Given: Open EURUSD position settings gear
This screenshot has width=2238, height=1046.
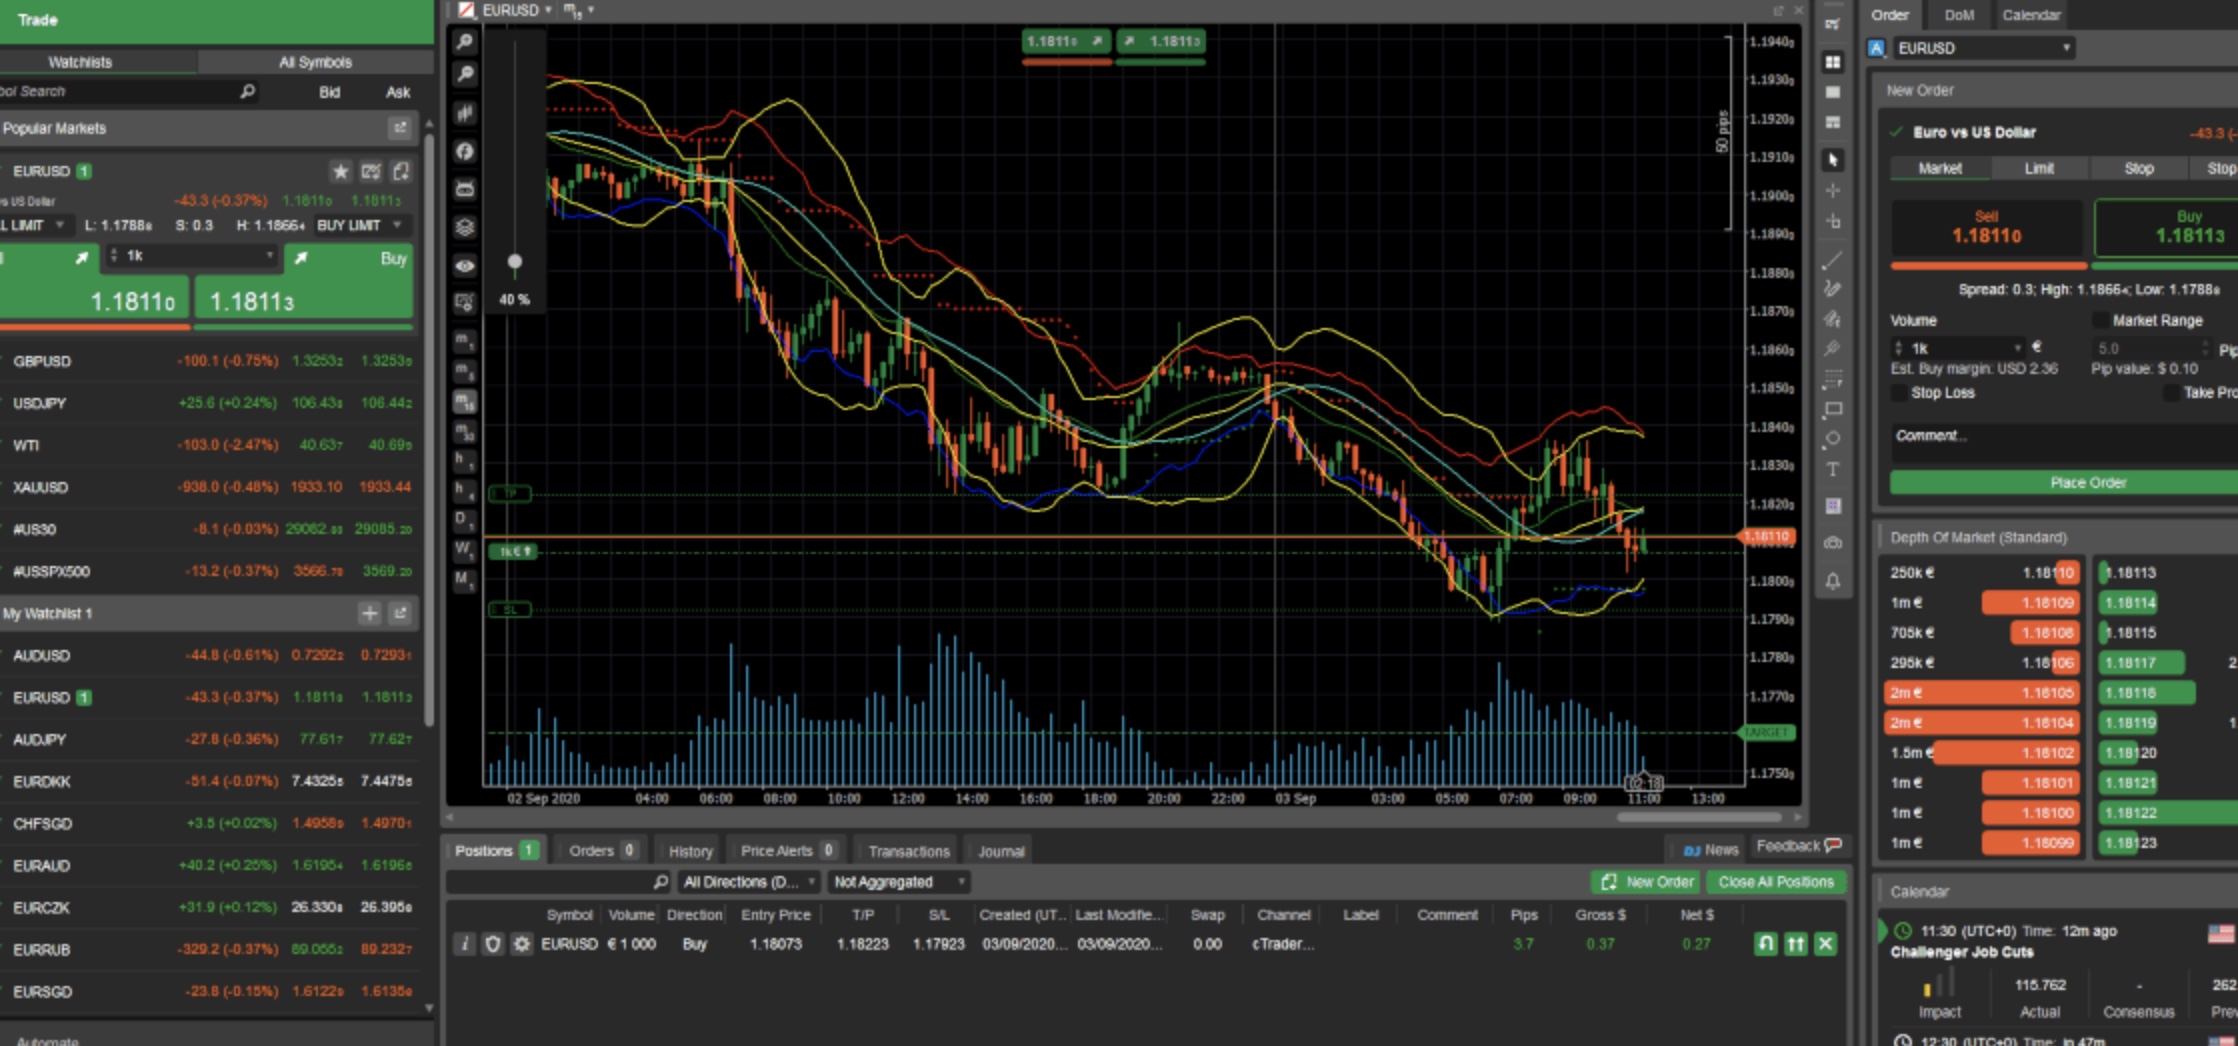Looking at the screenshot, I should point(521,944).
